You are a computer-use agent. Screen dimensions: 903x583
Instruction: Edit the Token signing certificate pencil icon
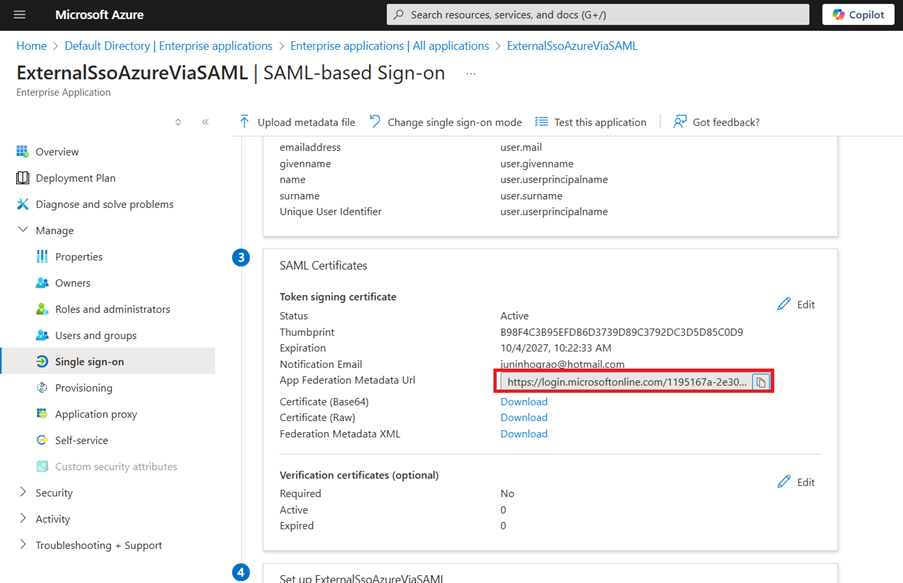[x=784, y=304]
